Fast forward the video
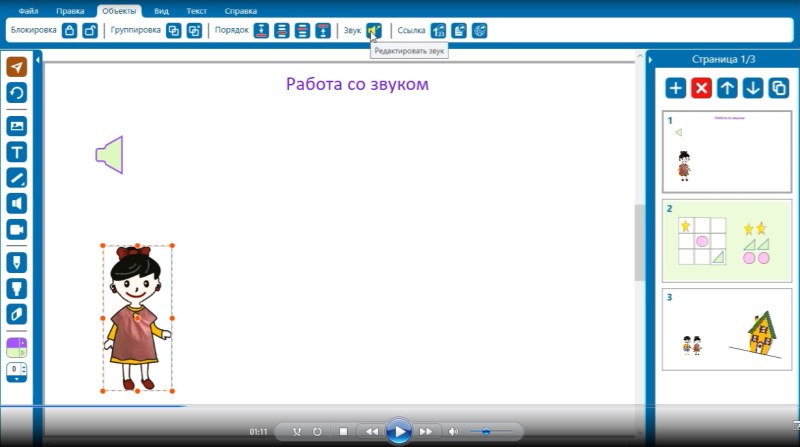The image size is (800, 447). [426, 432]
